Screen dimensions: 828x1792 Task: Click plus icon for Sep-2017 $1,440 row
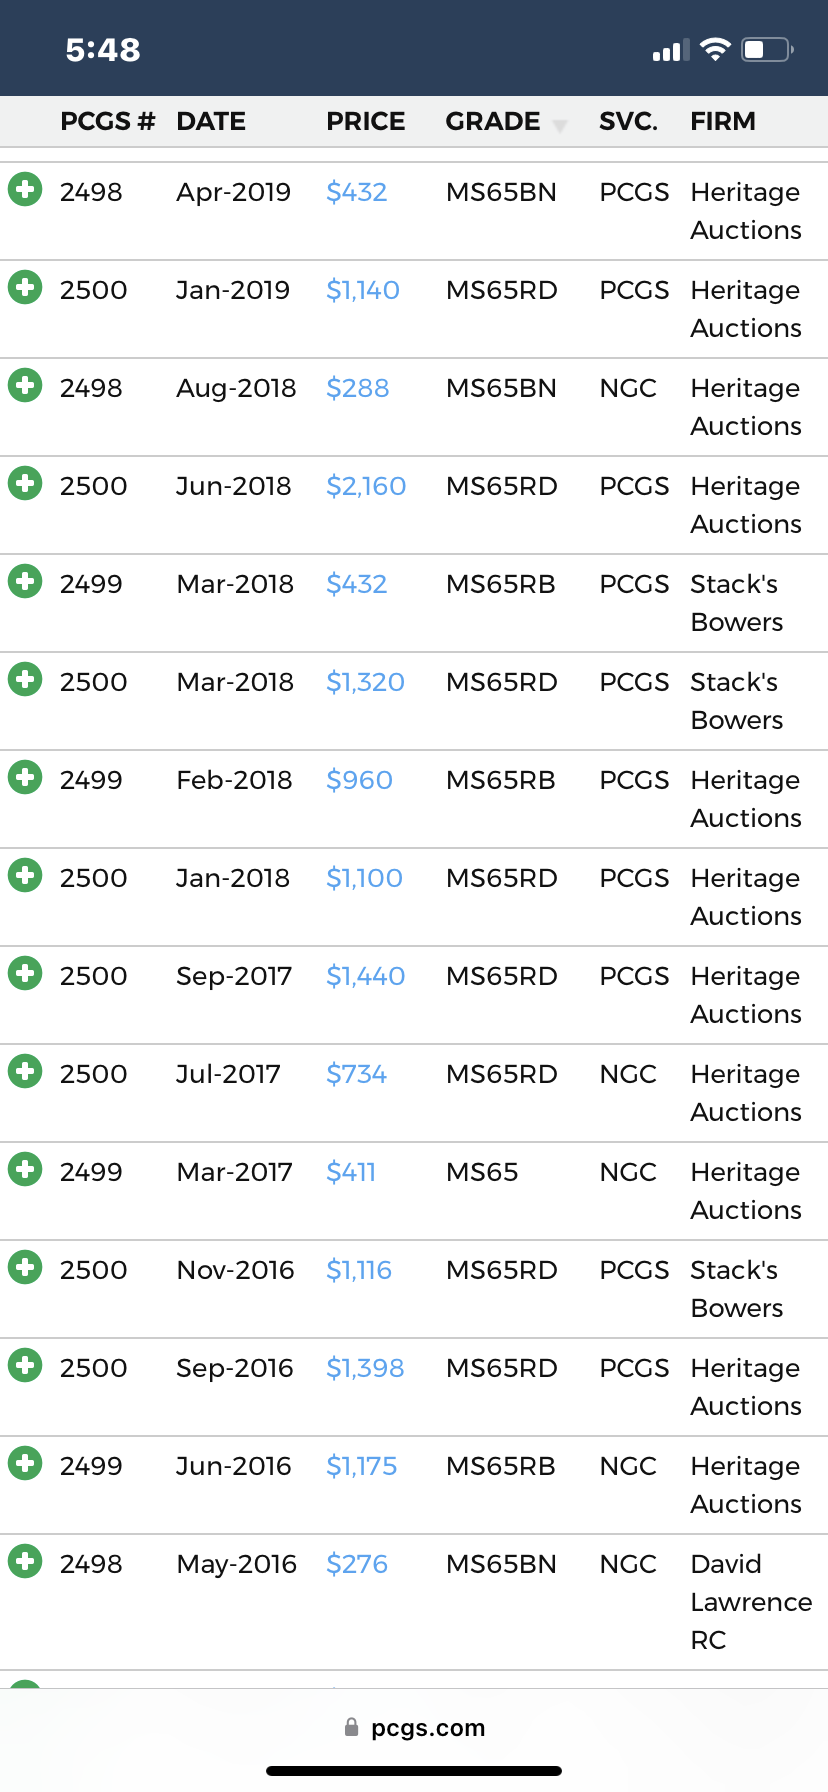tap(25, 973)
